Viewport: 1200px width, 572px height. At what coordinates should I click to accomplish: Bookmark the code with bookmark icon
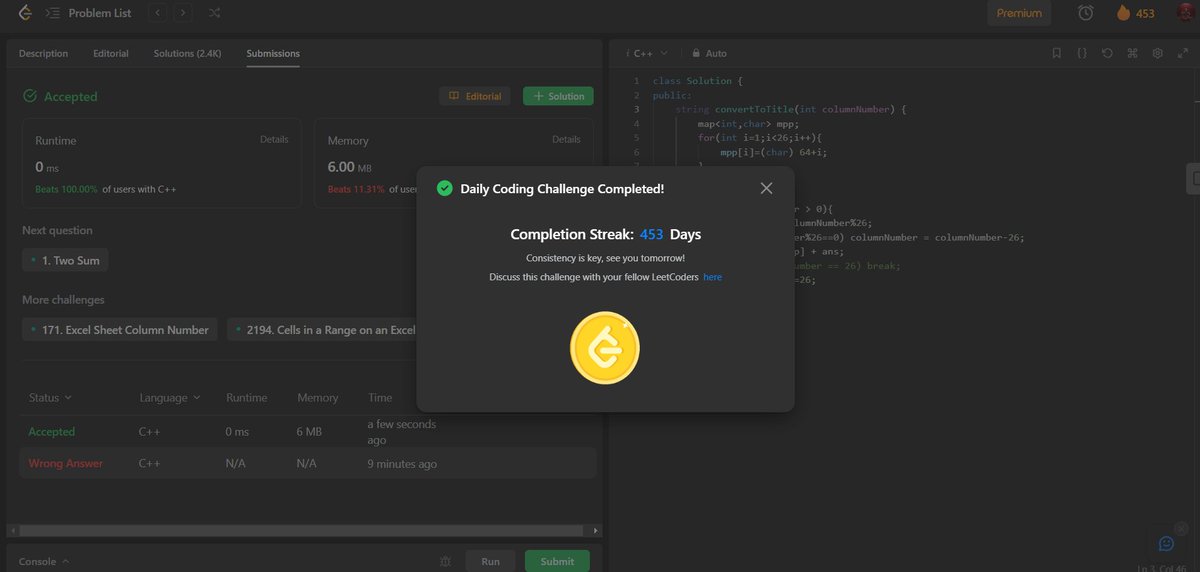tap(1057, 53)
